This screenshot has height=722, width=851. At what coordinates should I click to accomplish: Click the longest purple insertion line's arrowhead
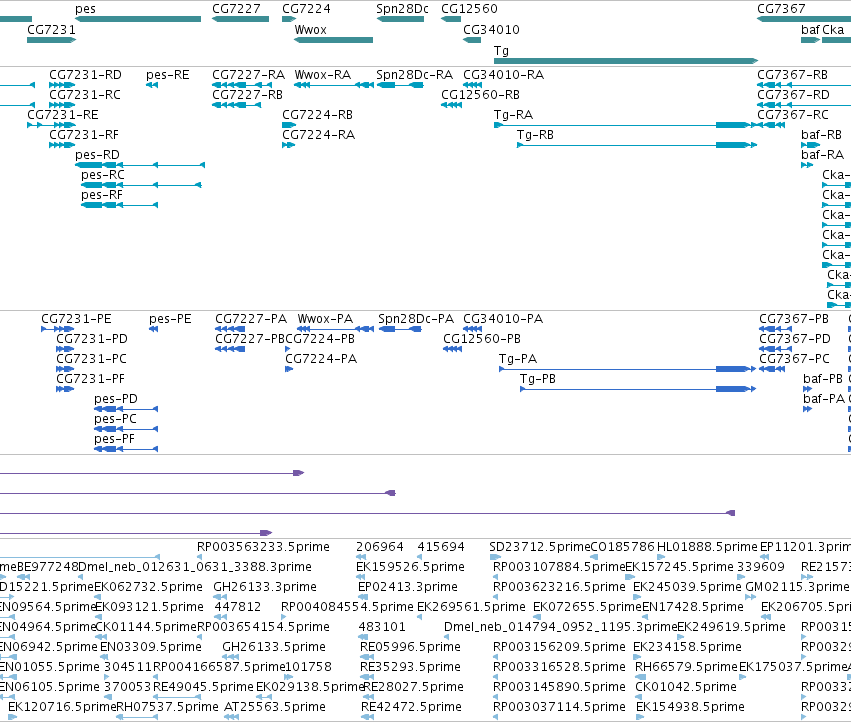click(x=731, y=513)
